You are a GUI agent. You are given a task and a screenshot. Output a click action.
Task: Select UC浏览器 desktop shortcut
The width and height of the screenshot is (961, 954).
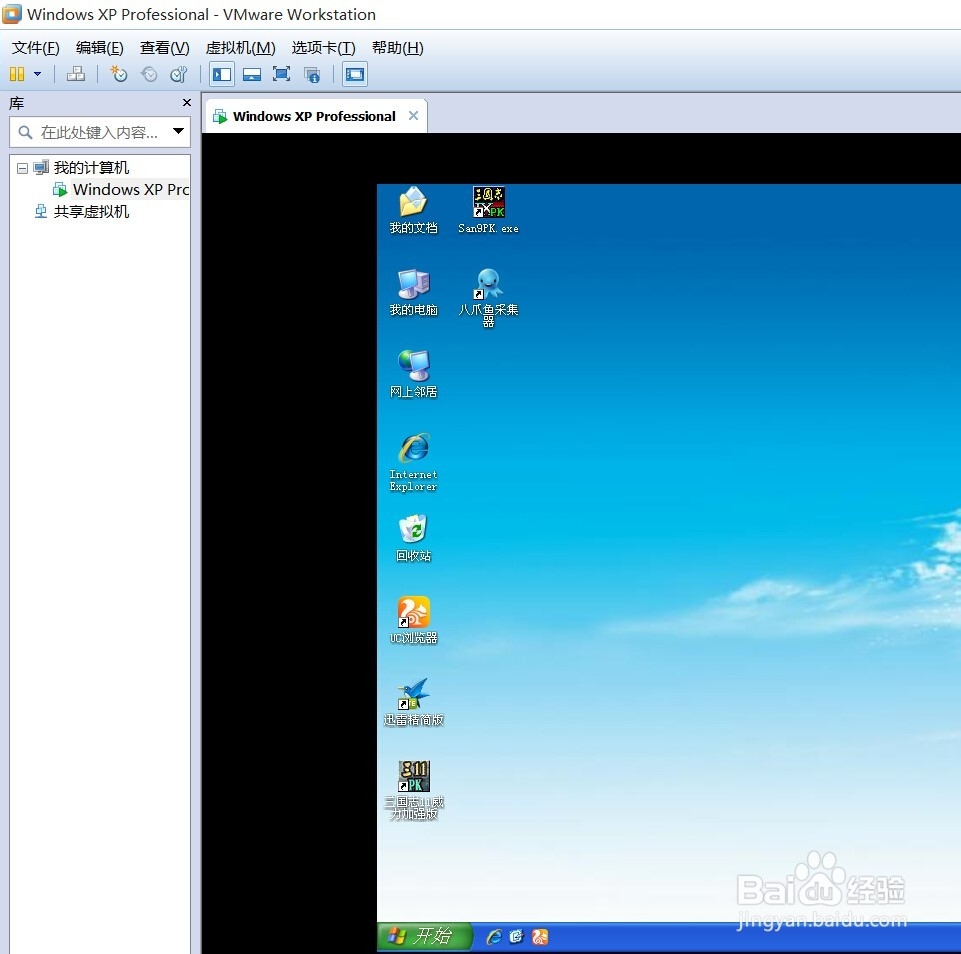(414, 620)
